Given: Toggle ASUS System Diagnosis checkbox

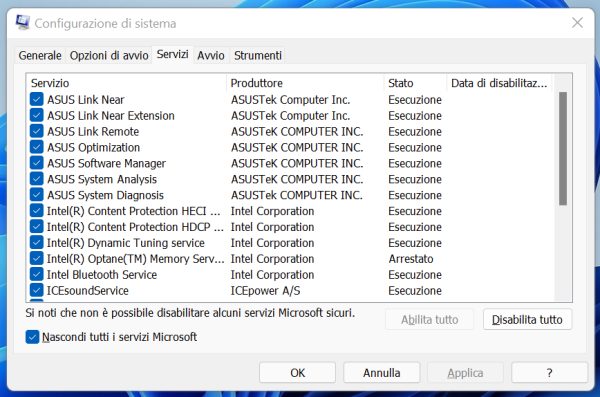Looking at the screenshot, I should (36, 195).
